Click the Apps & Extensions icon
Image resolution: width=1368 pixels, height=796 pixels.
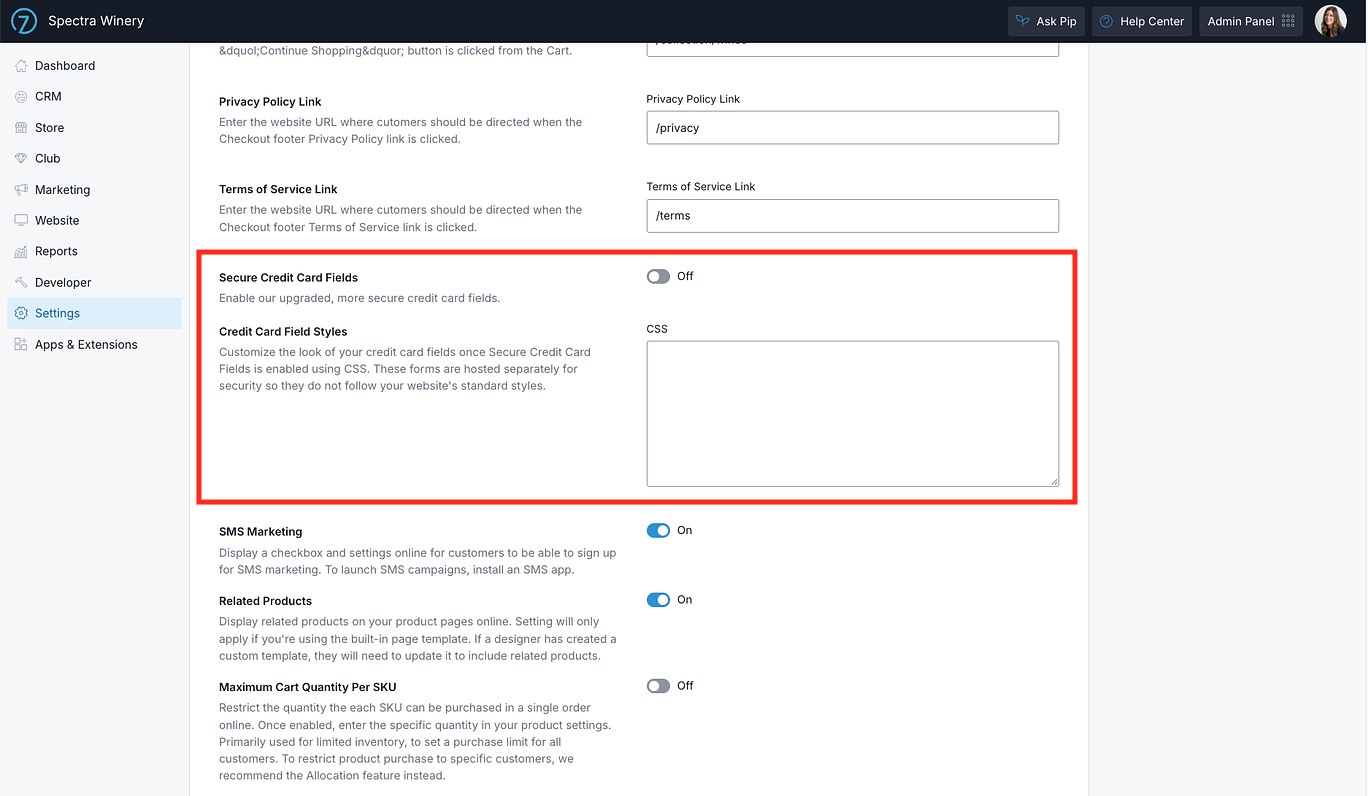point(21,345)
